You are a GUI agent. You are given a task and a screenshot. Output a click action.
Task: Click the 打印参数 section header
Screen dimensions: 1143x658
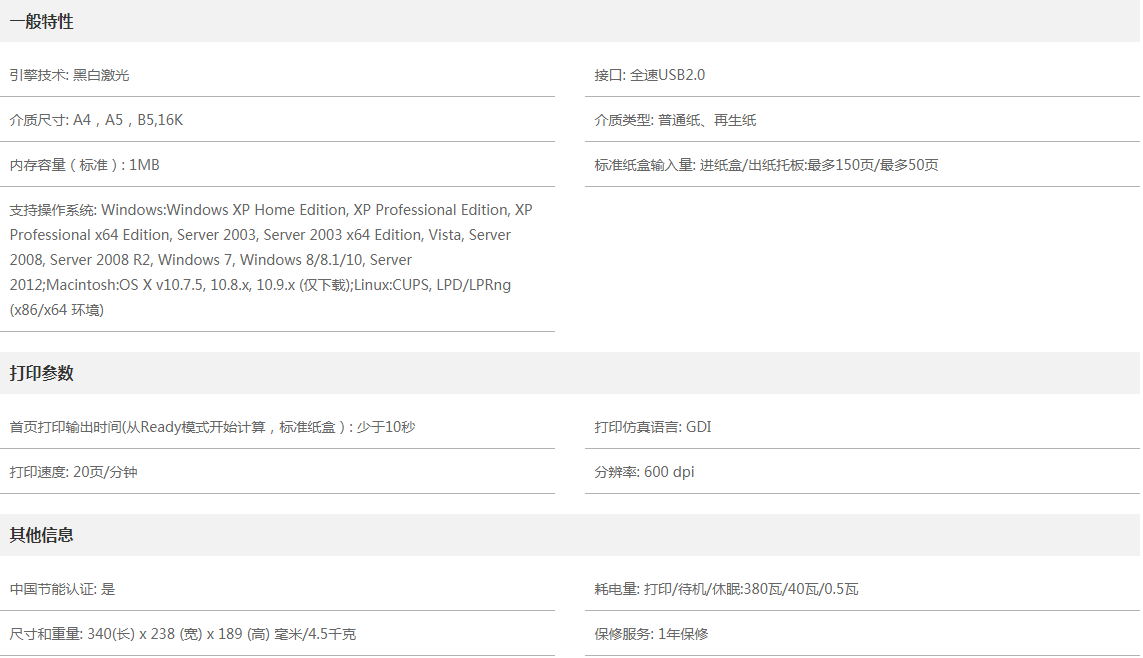tap(42, 373)
